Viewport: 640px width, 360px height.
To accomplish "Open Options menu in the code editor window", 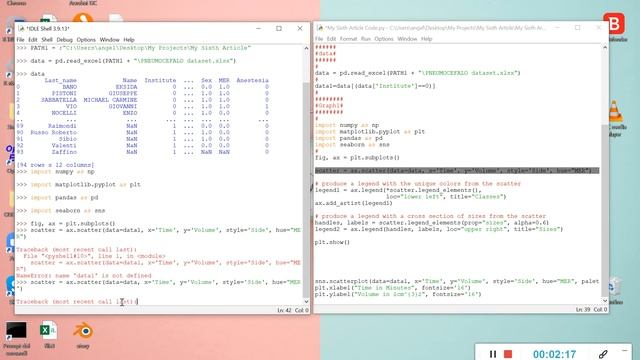I will coord(384,39).
